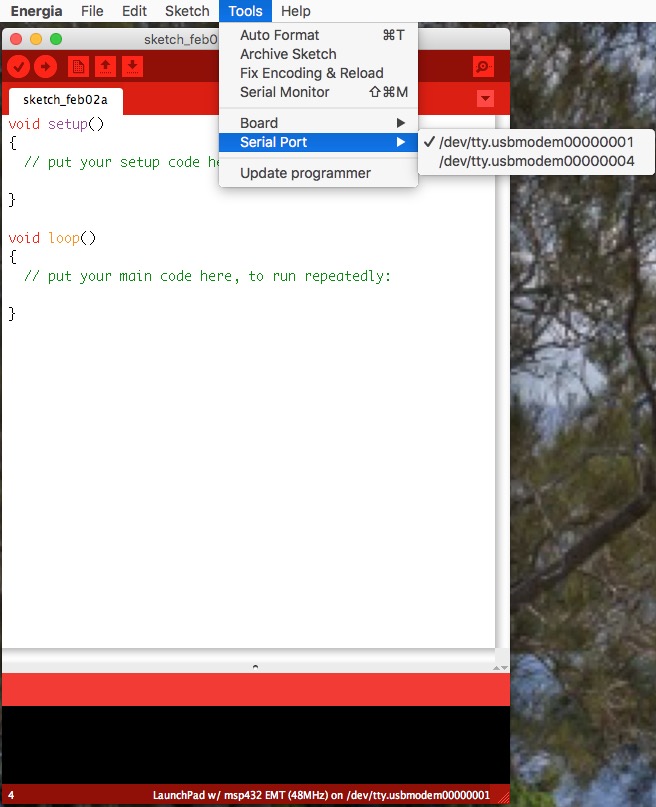Click the Verify checkmark toolbar icon

(x=19, y=67)
